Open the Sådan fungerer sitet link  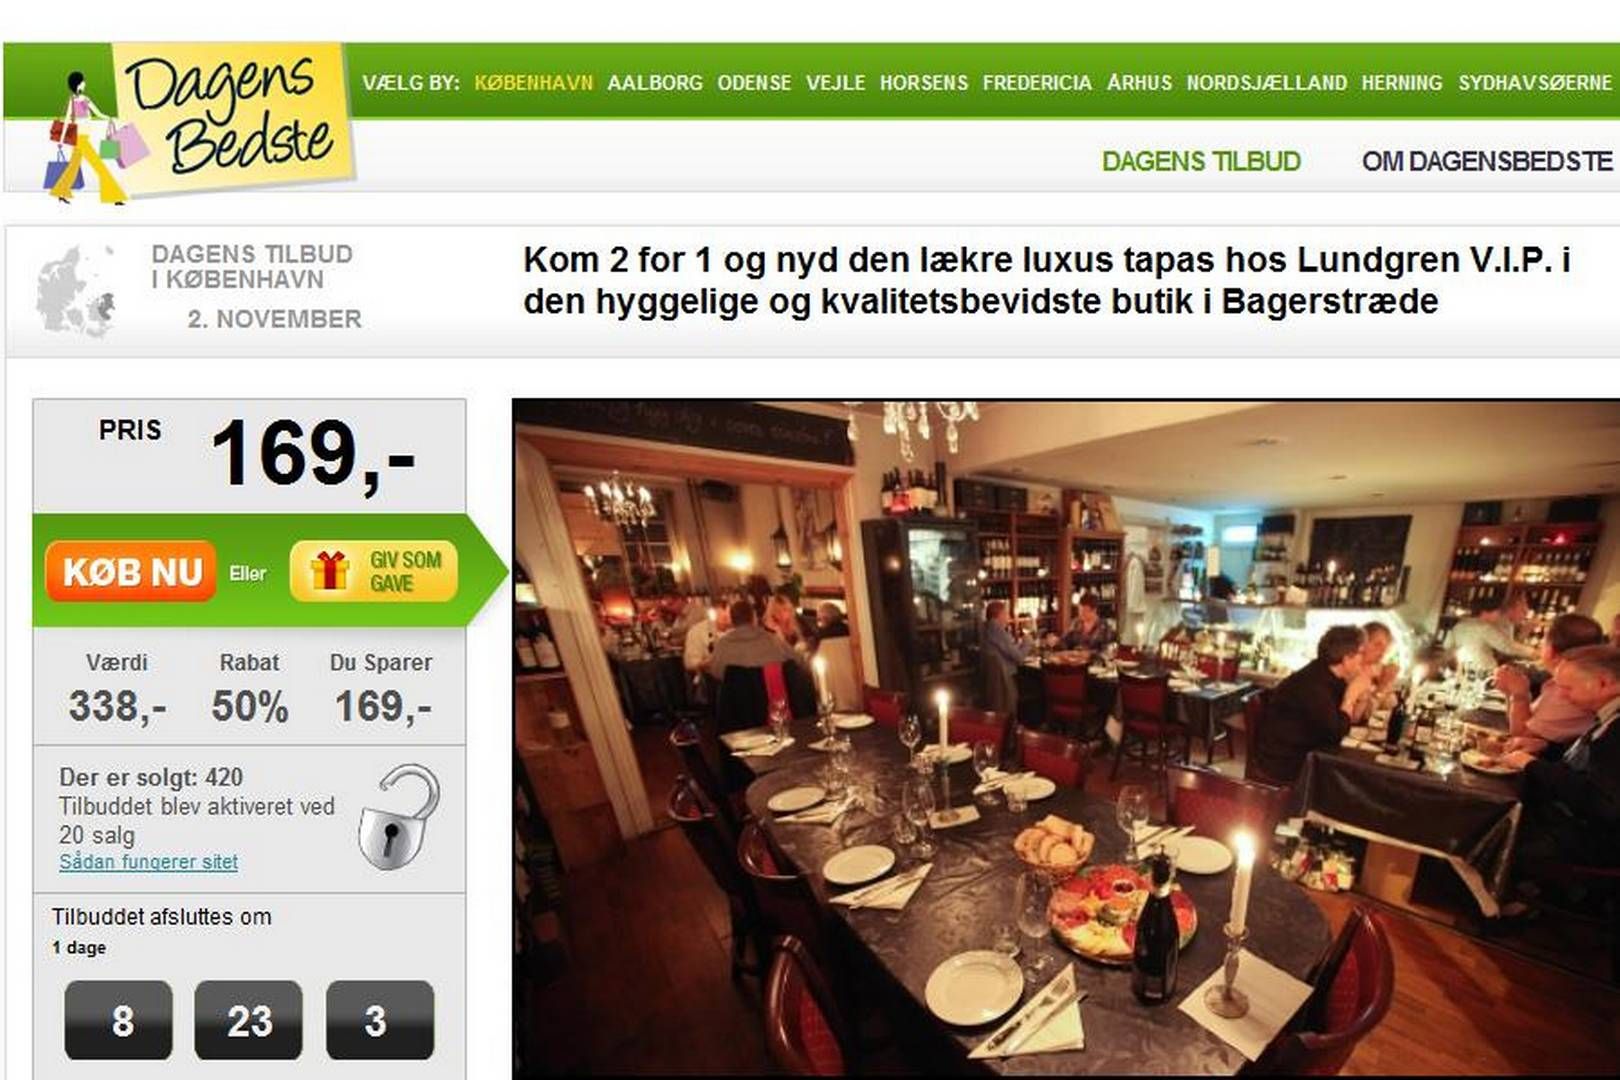pos(148,862)
